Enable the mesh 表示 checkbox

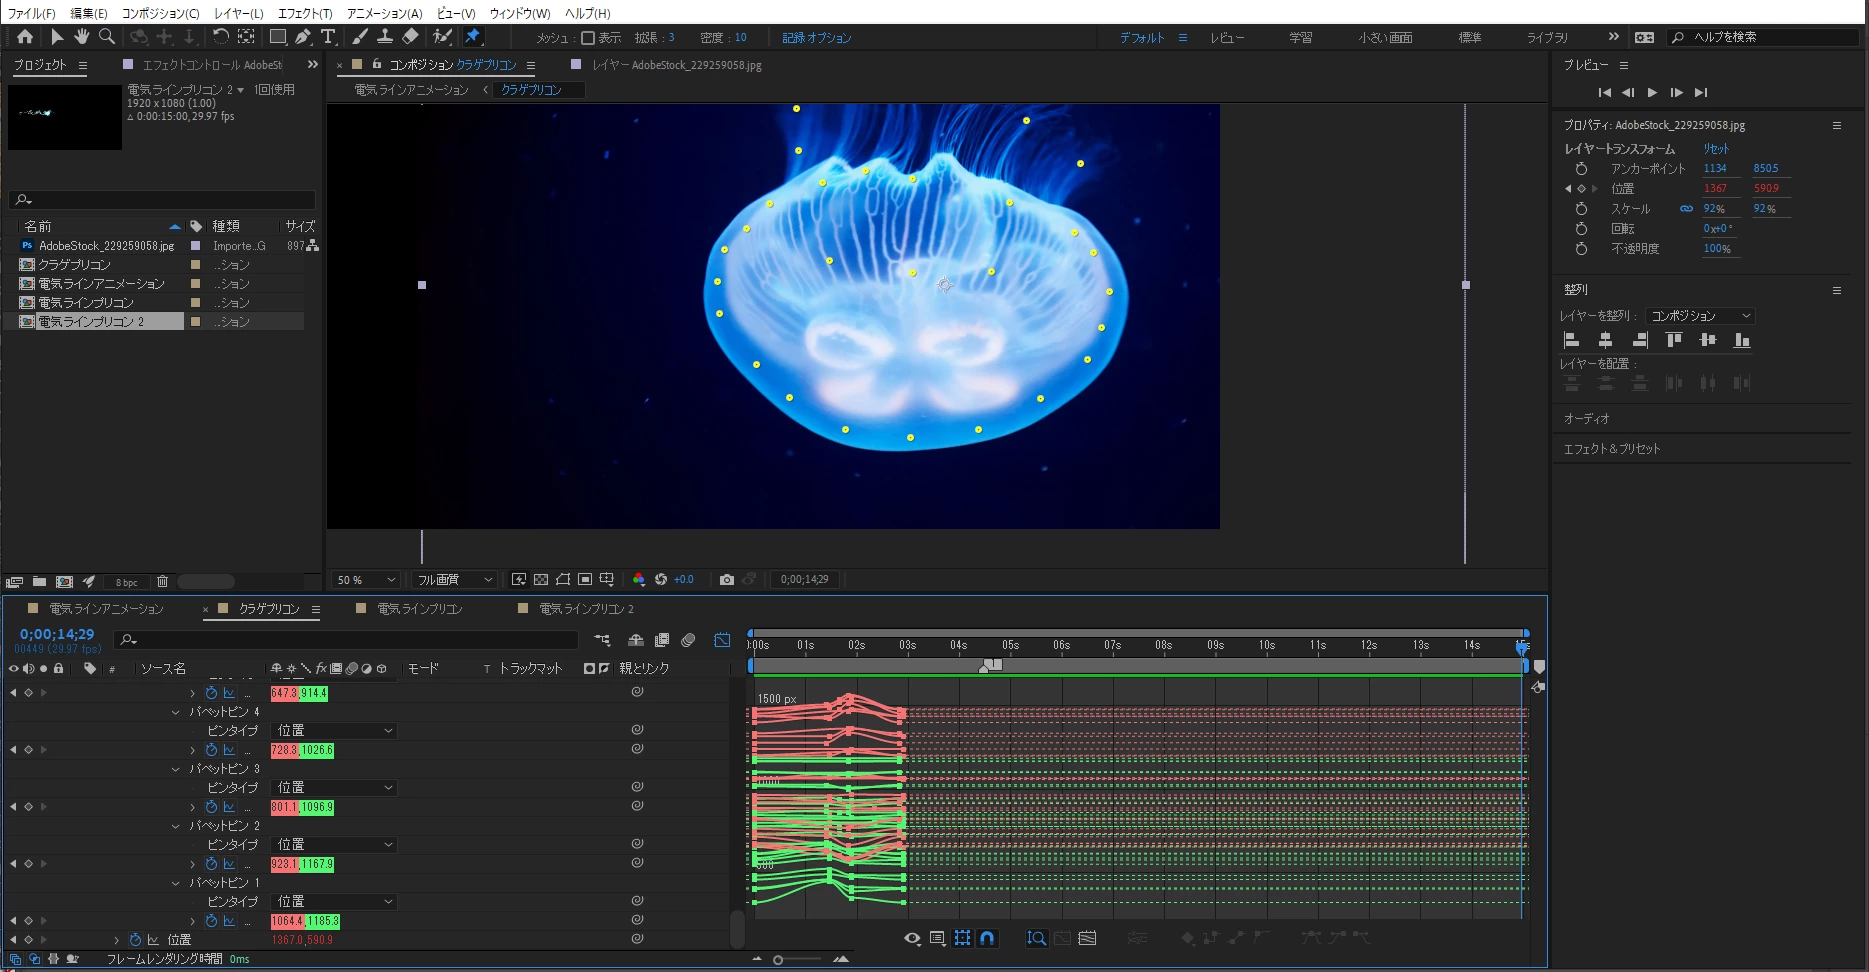point(588,38)
